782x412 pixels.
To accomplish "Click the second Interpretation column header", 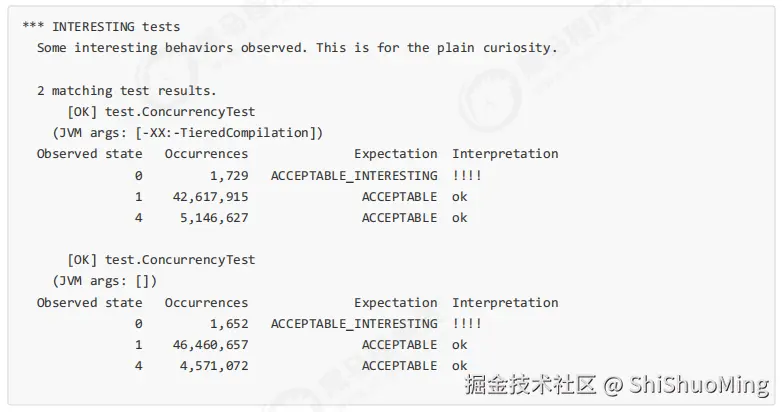I will [505, 303].
